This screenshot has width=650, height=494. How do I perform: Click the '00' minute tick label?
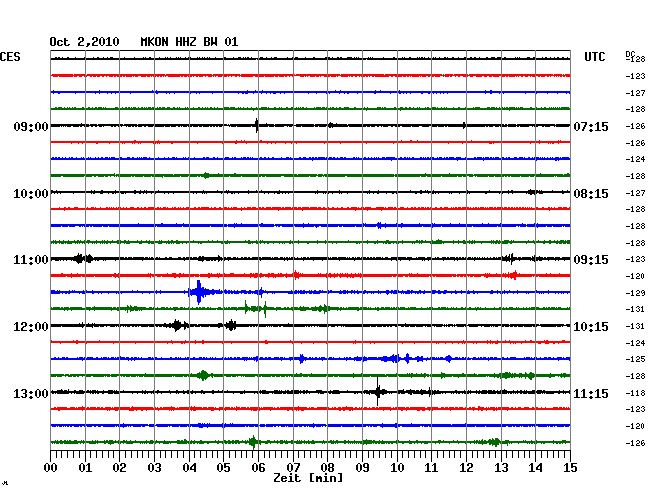(51, 467)
